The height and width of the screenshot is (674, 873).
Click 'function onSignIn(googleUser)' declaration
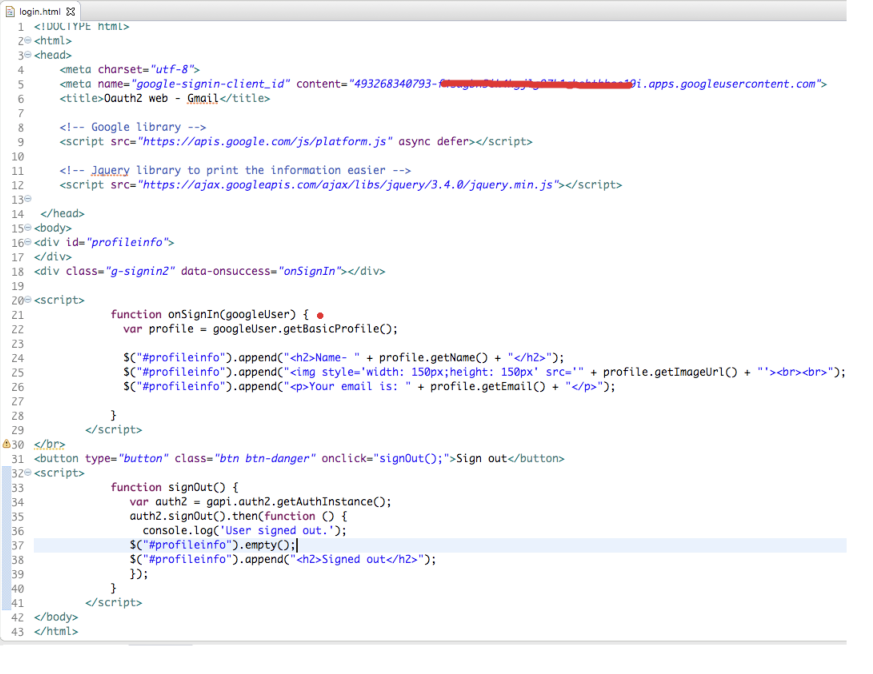point(203,314)
